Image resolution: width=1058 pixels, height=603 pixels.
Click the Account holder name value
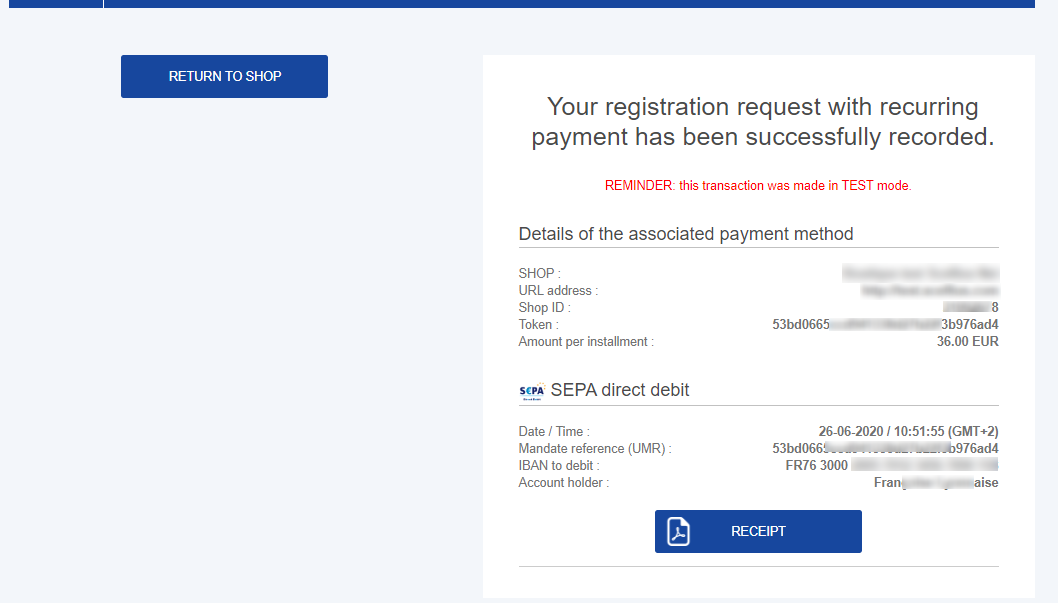pyautogui.click(x=936, y=482)
